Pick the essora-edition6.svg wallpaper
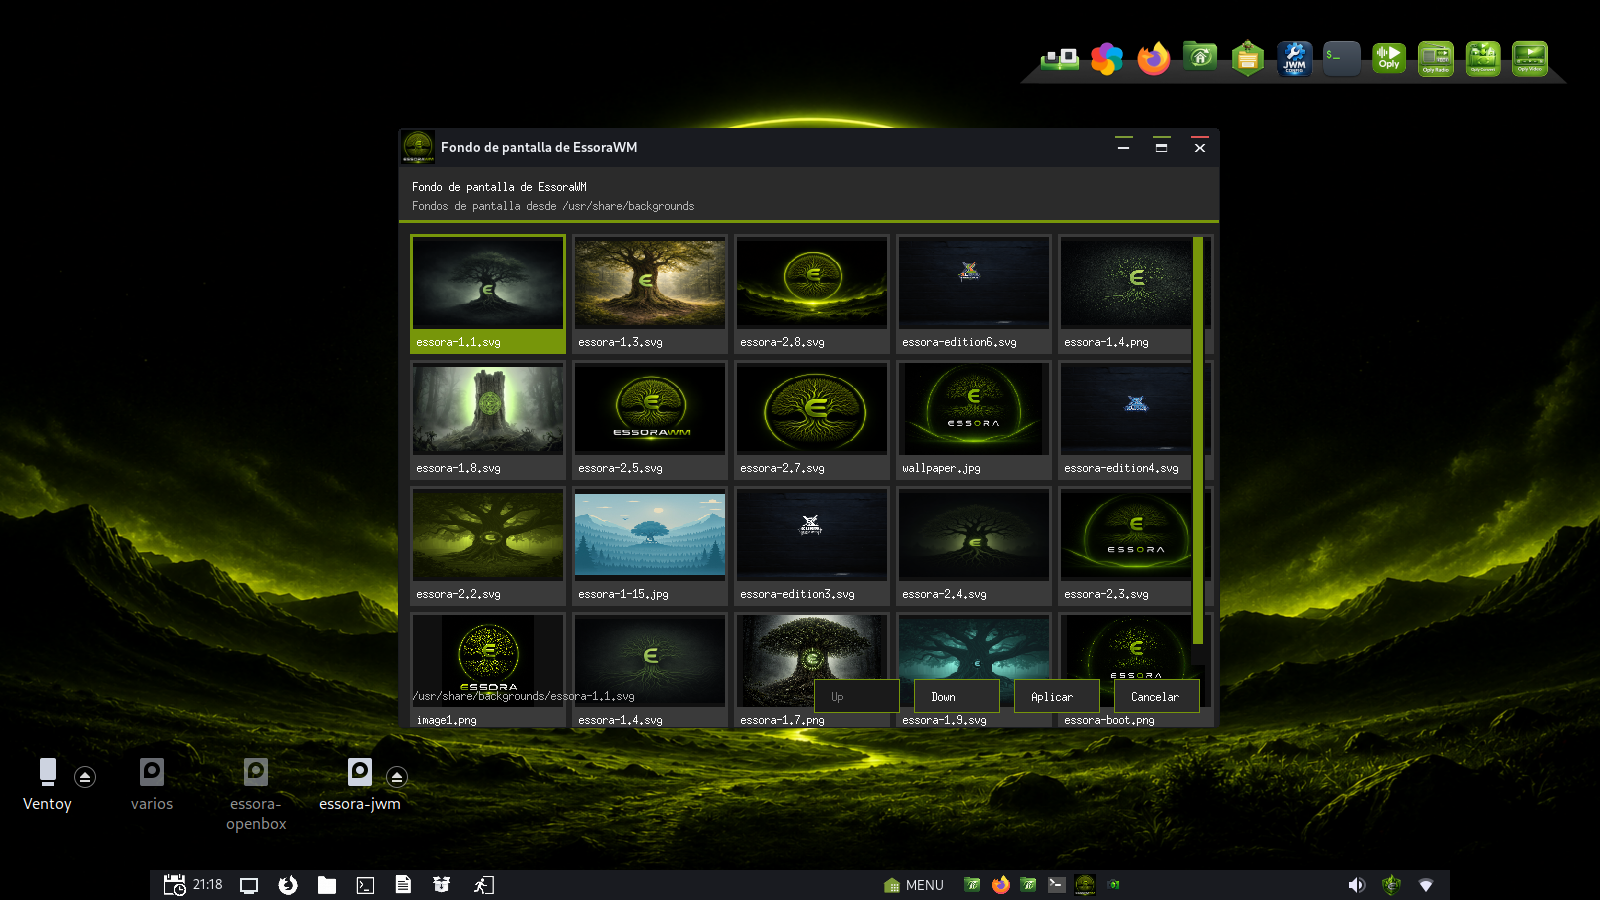The width and height of the screenshot is (1600, 900). coord(974,294)
